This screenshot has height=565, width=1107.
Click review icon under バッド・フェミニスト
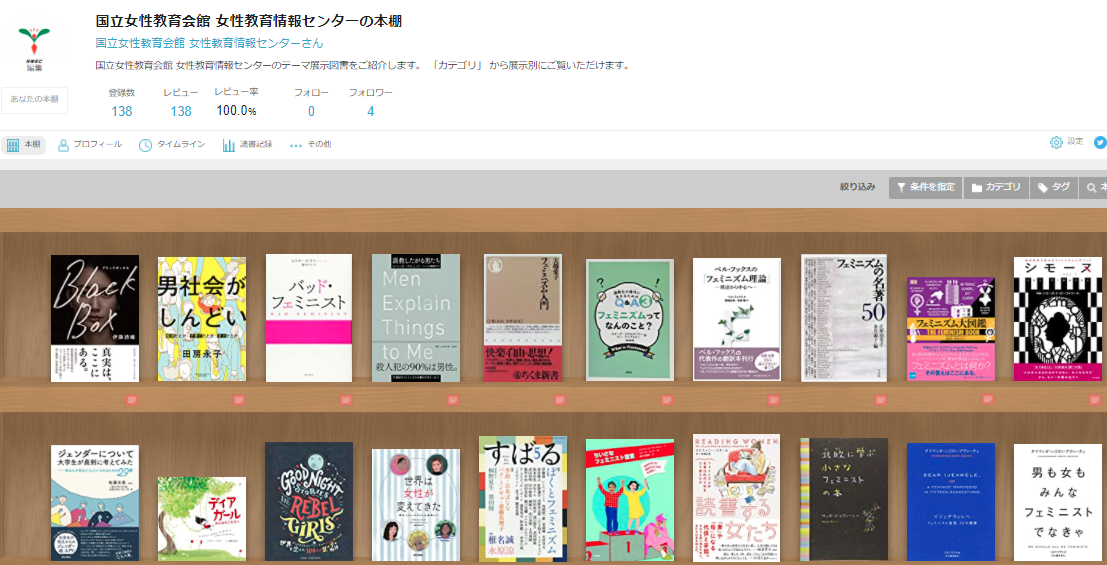click(x=346, y=400)
